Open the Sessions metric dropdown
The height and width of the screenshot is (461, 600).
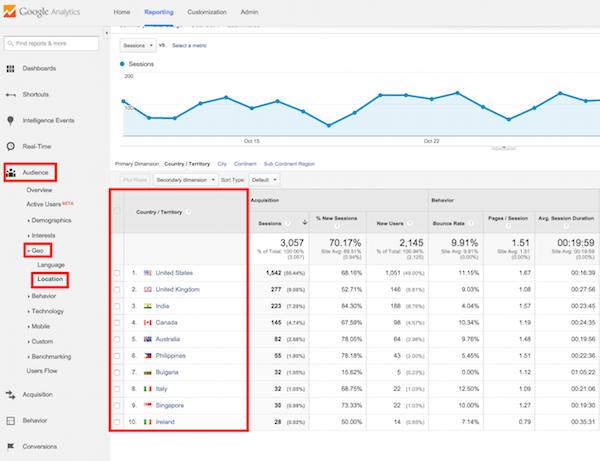tap(137, 46)
